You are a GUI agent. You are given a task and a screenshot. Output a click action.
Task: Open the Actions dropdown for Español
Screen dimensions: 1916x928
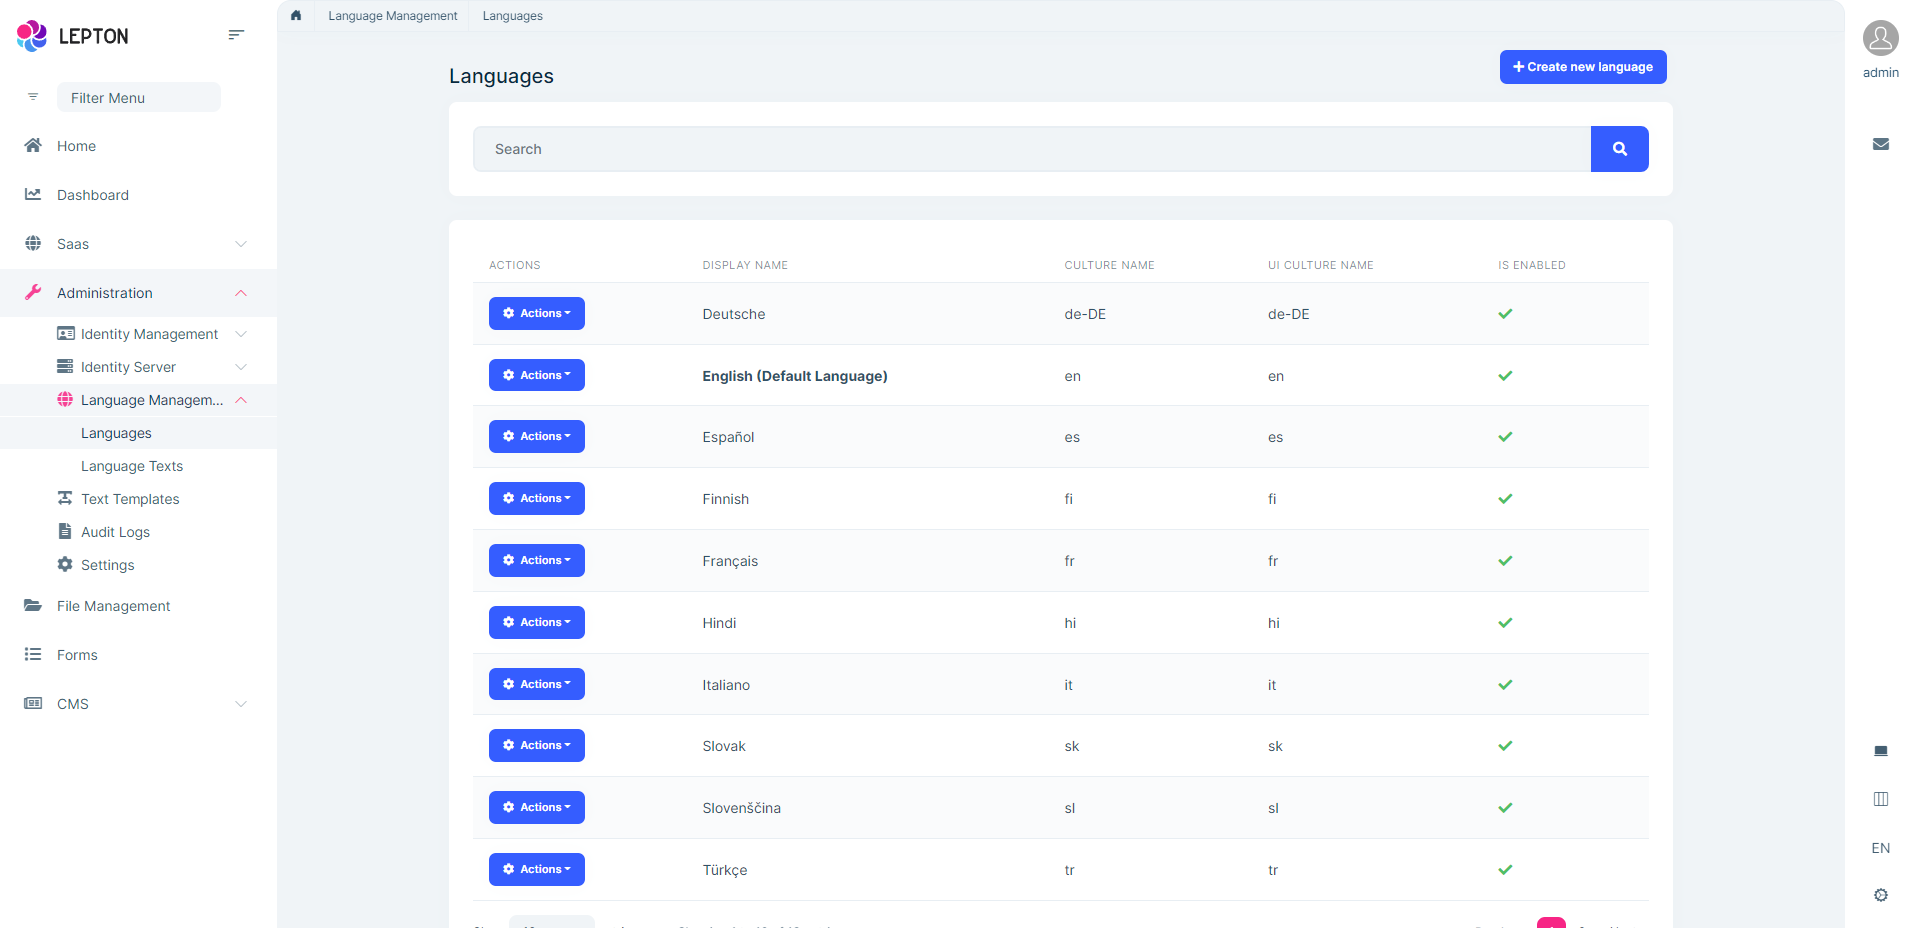point(536,436)
